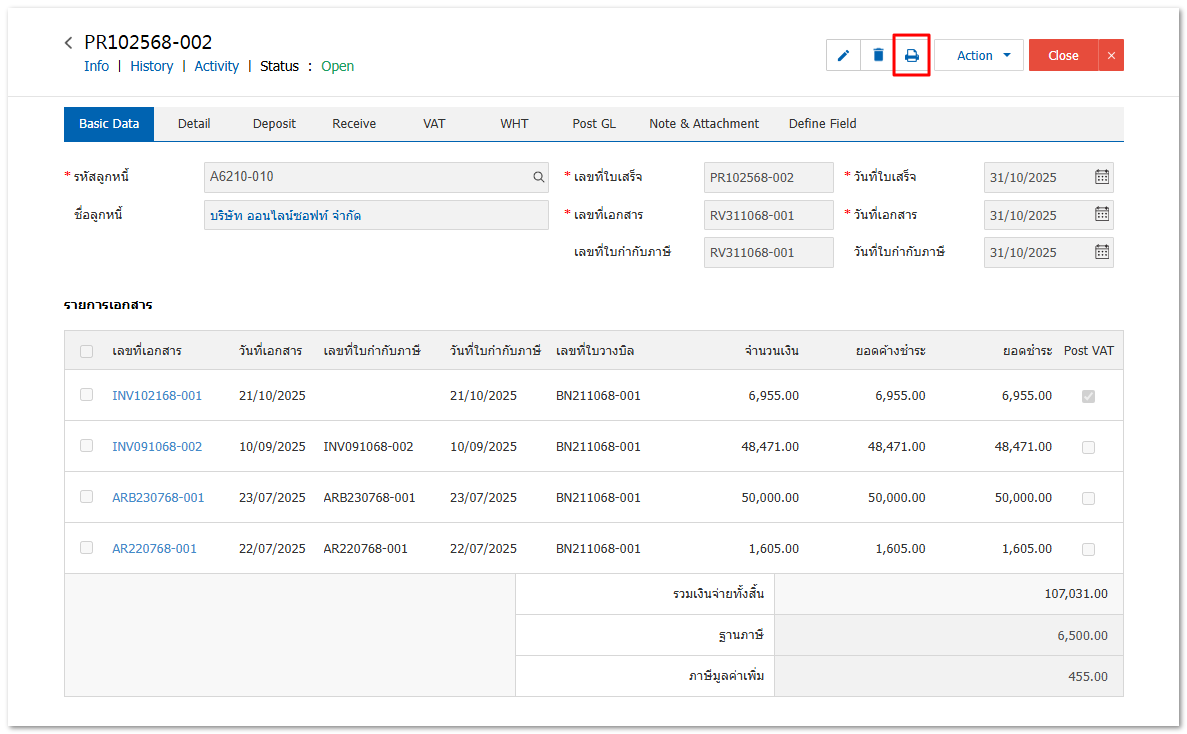The height and width of the screenshot is (734, 1187).
Task: Toggle the select-all checkbox in table header
Action: pos(87,351)
